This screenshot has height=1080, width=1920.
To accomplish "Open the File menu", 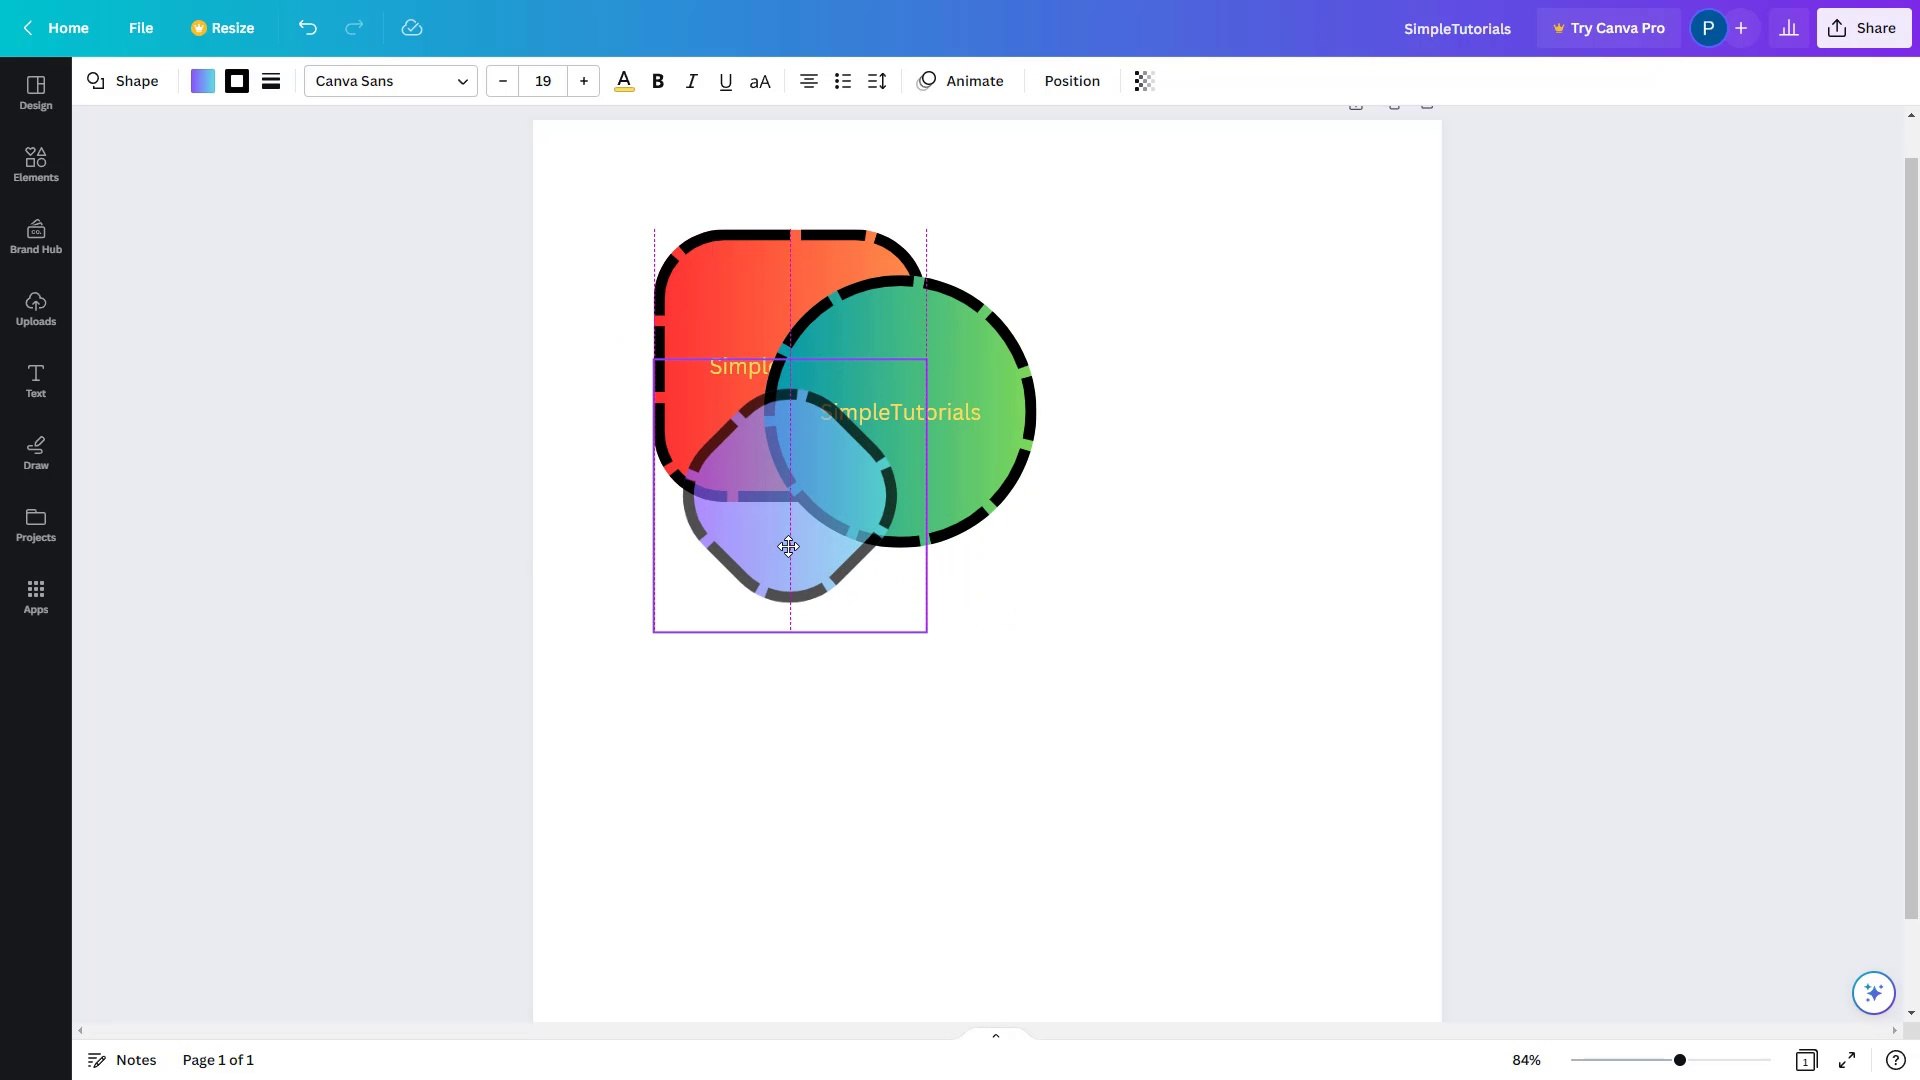I will (x=141, y=28).
